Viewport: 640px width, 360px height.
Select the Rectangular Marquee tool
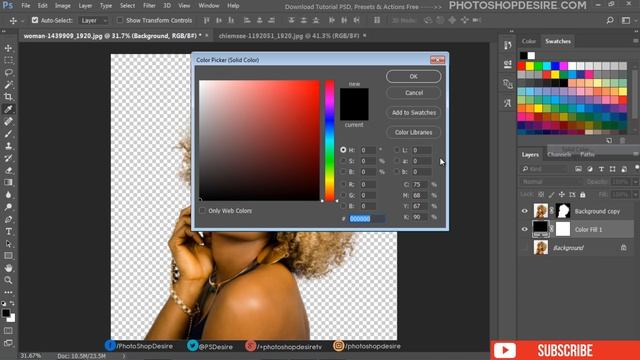click(8, 60)
